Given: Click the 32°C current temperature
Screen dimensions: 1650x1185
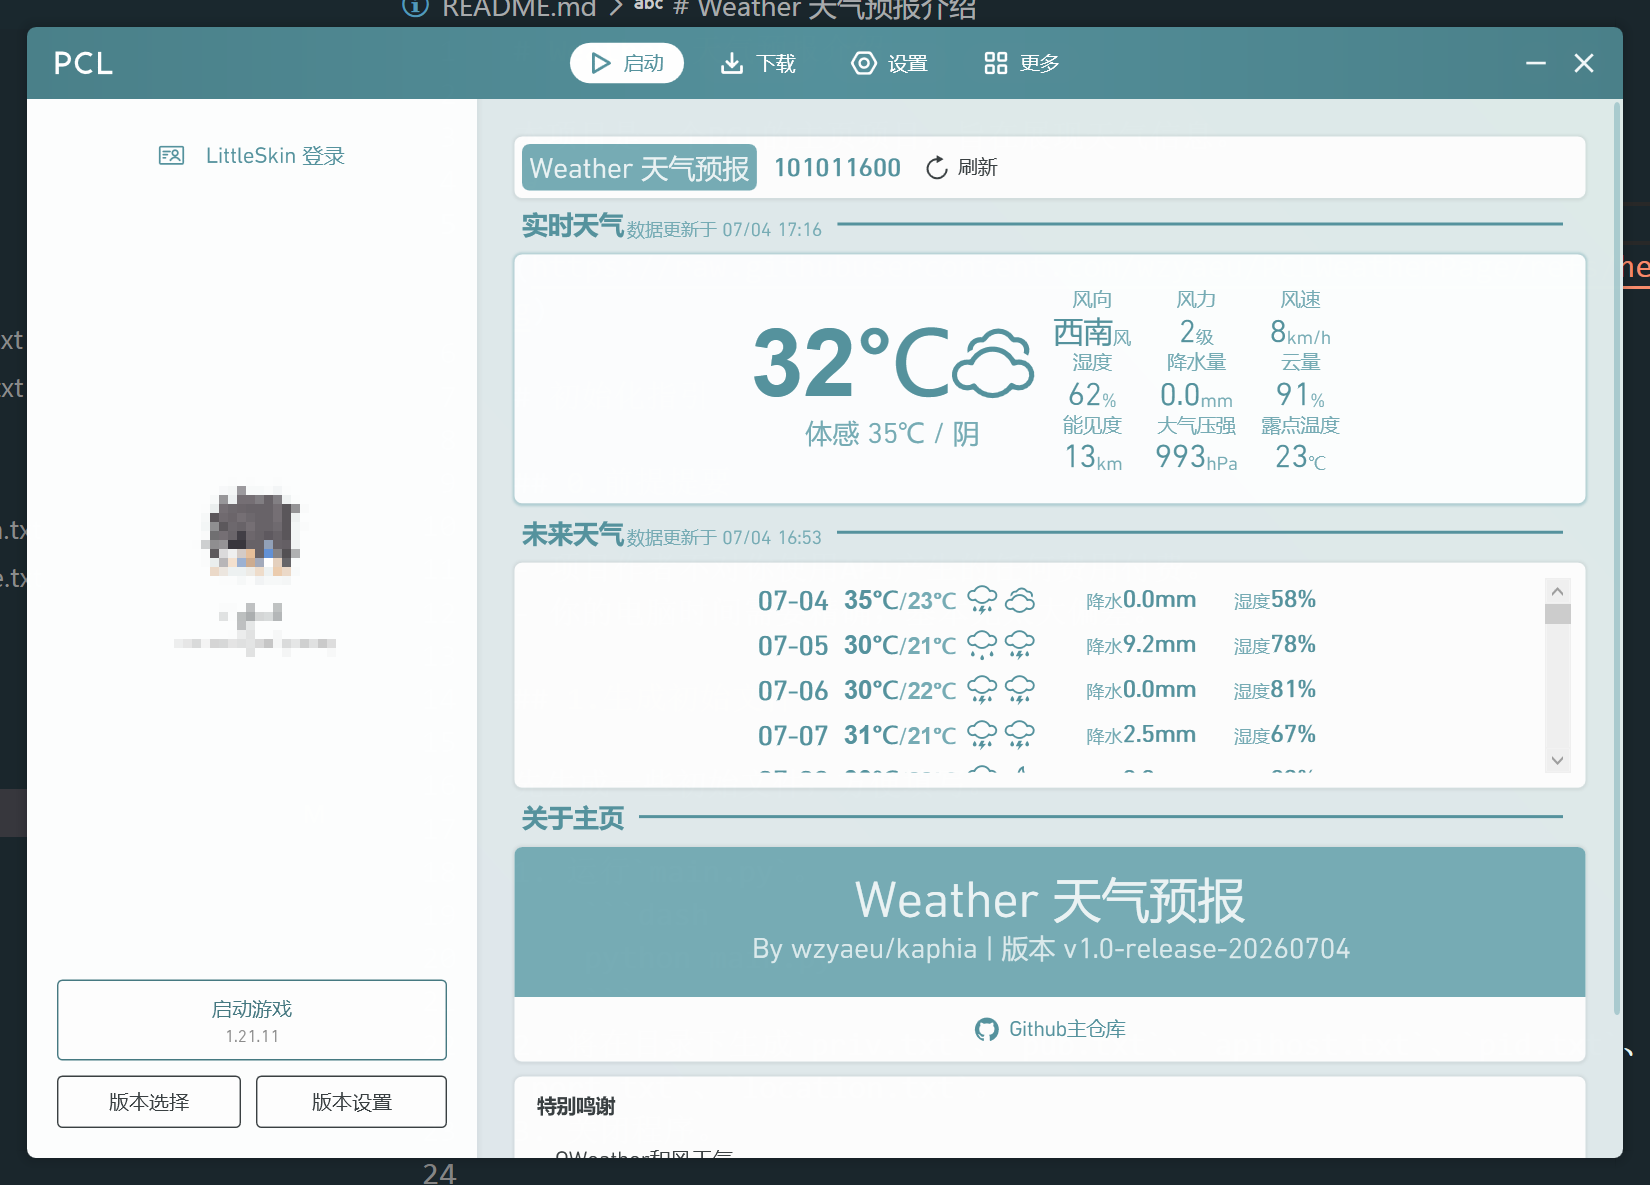Looking at the screenshot, I should (x=851, y=363).
